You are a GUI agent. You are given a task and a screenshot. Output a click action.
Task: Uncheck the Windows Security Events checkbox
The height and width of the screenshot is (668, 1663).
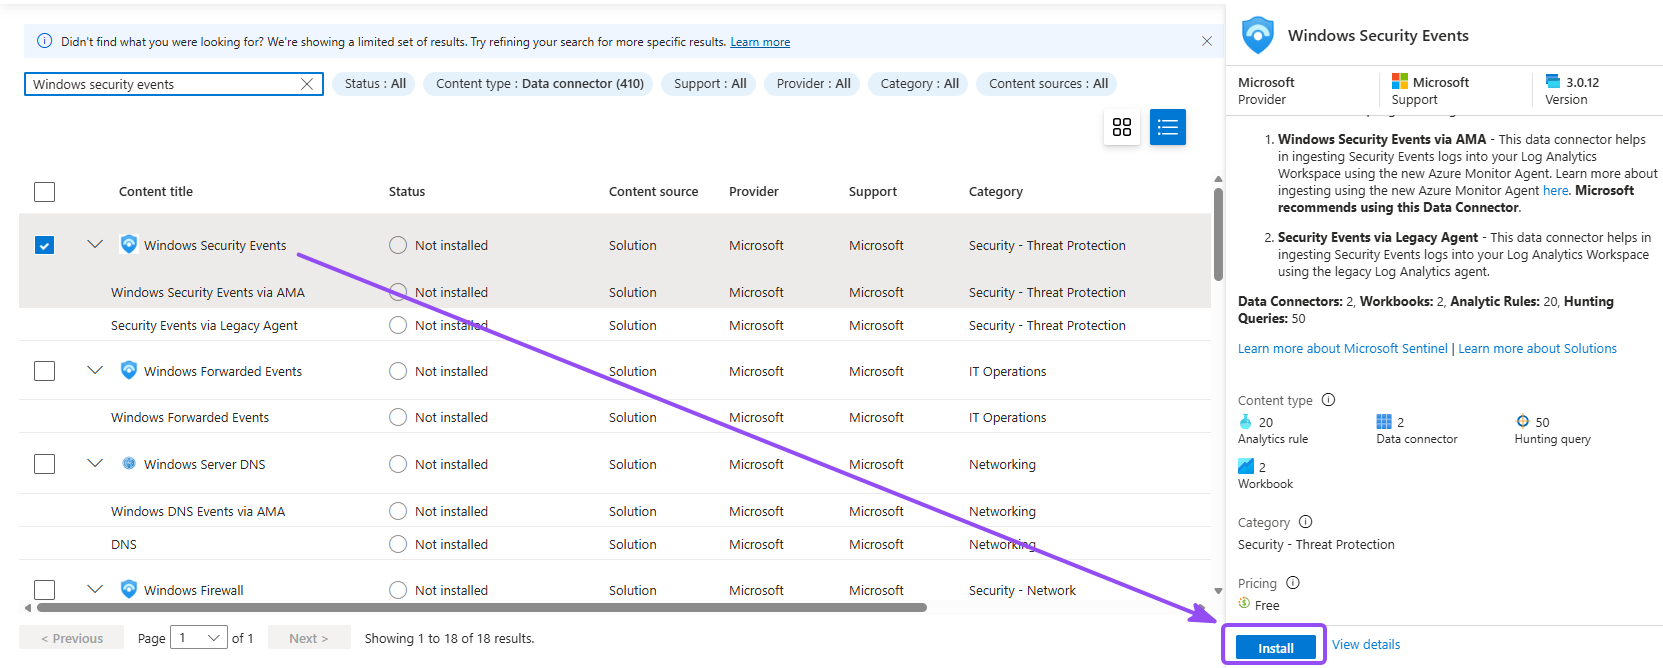point(44,245)
